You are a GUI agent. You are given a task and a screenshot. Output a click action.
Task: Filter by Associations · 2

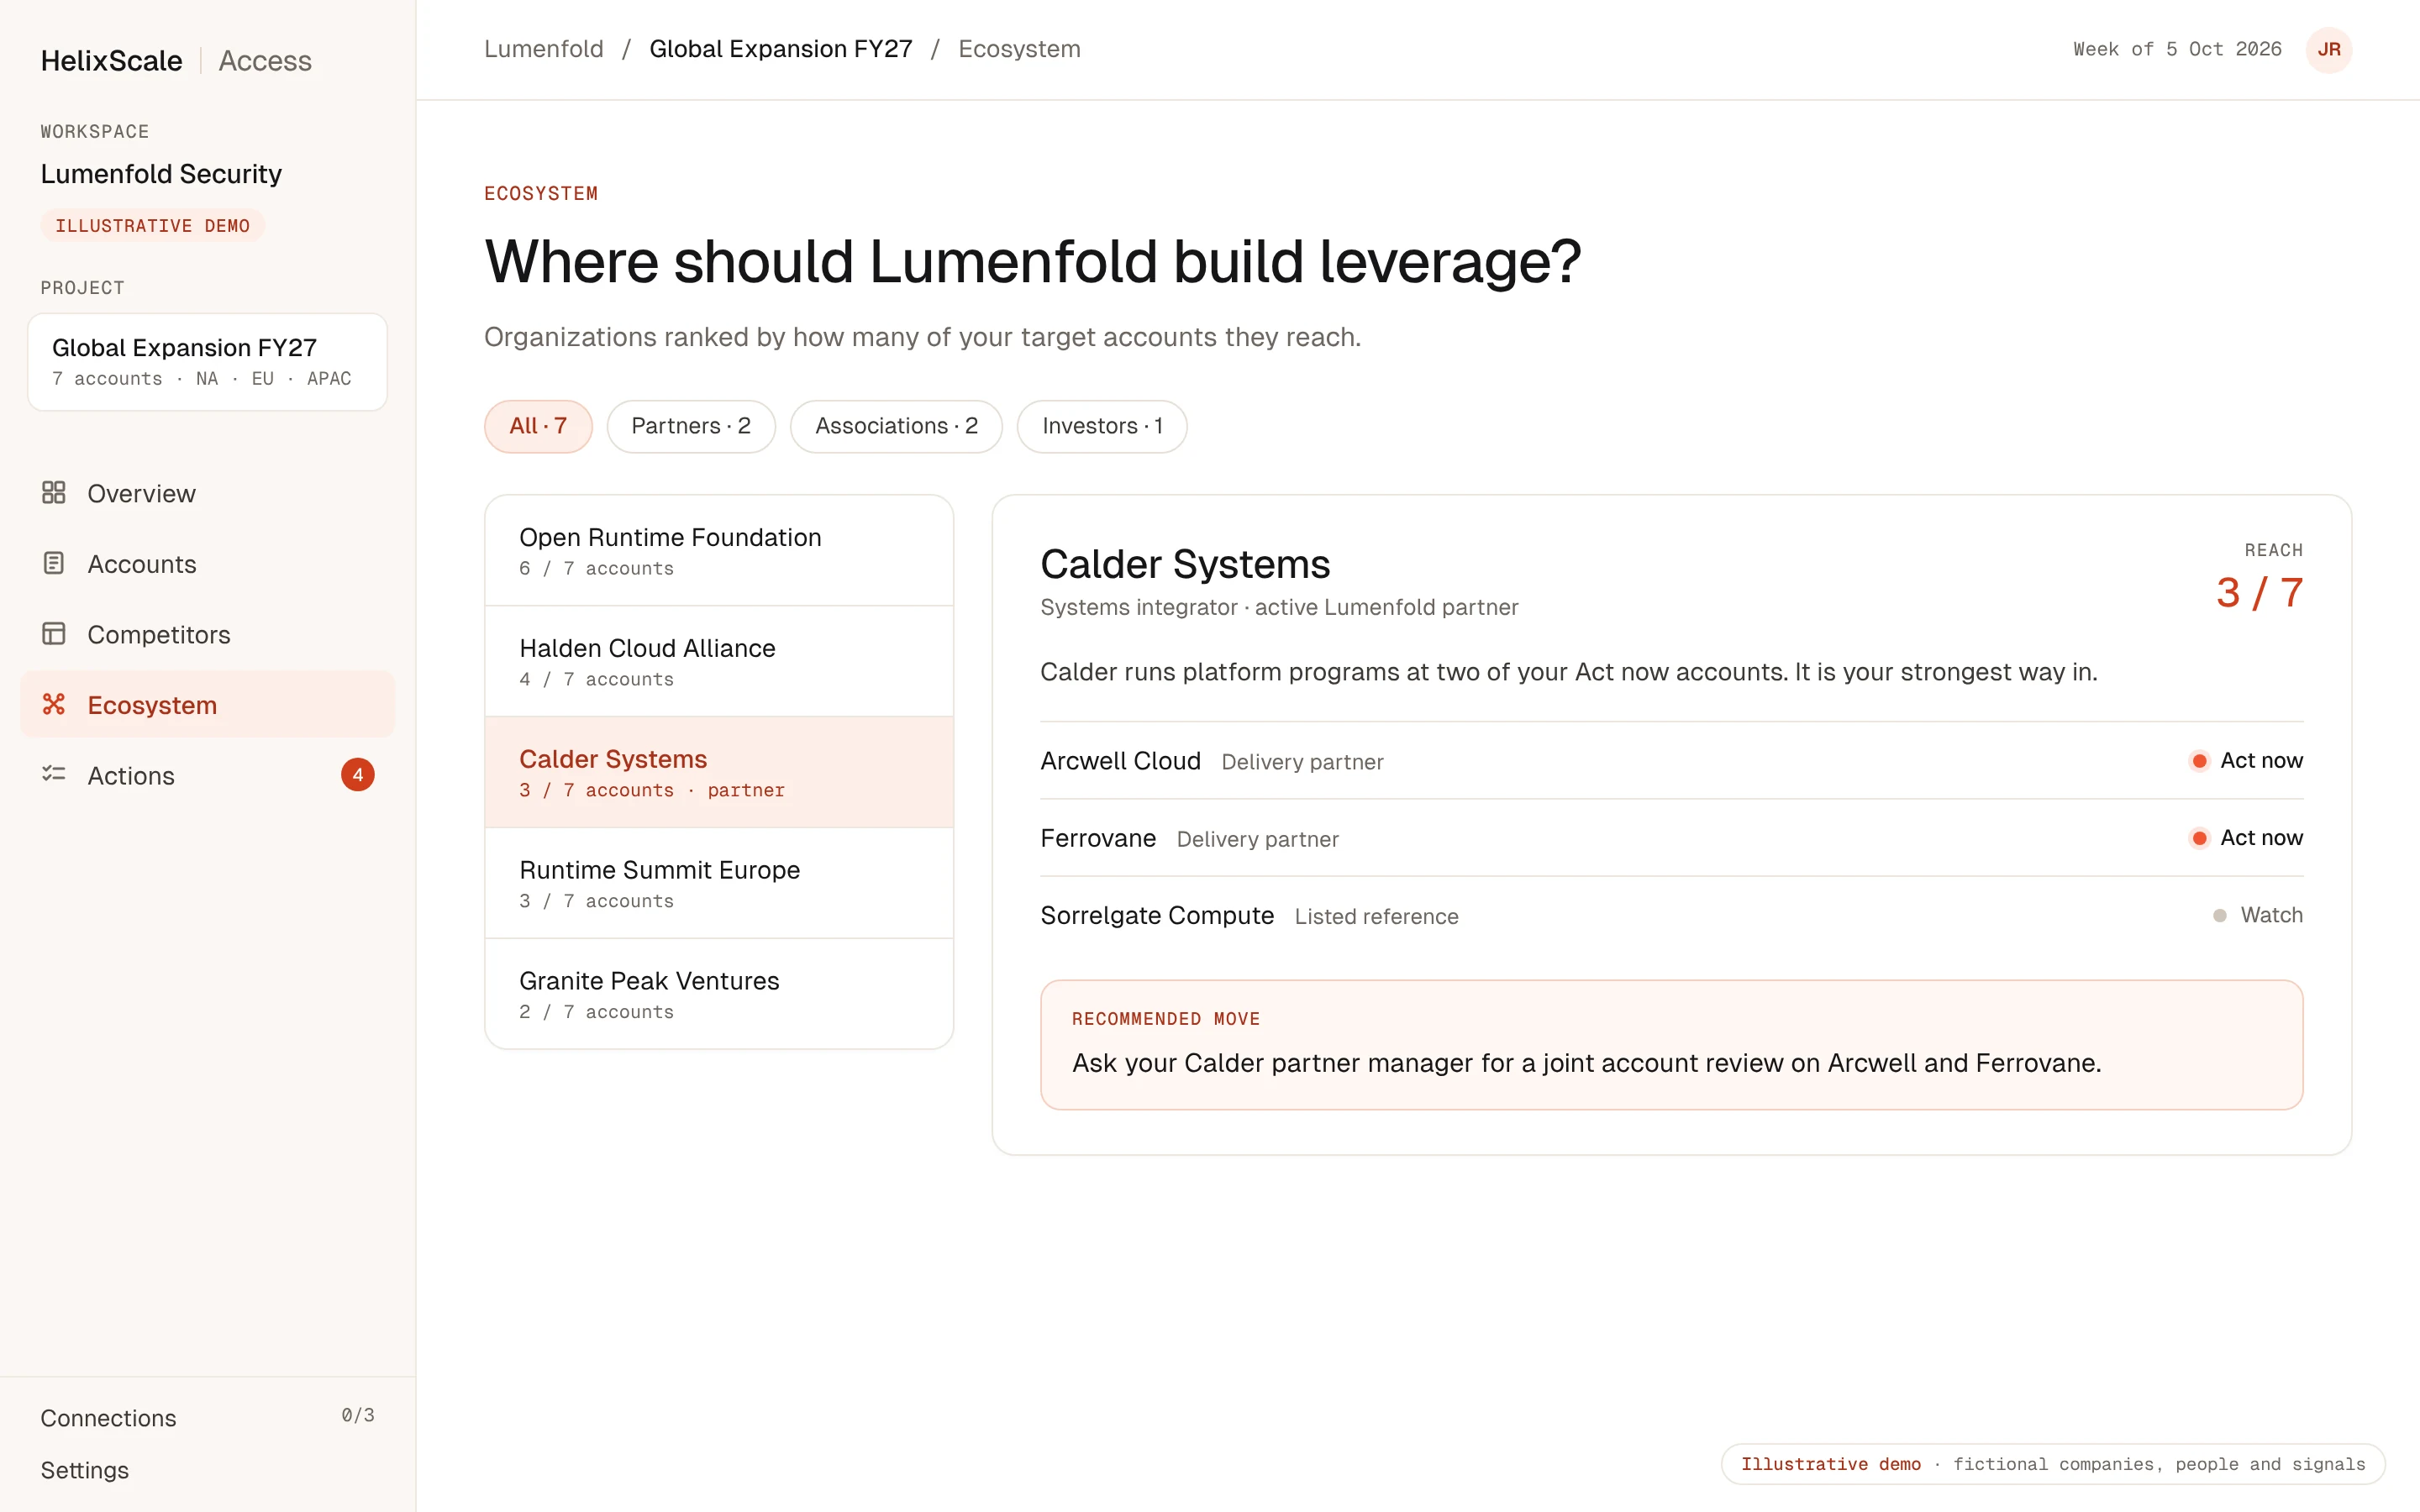(x=896, y=426)
